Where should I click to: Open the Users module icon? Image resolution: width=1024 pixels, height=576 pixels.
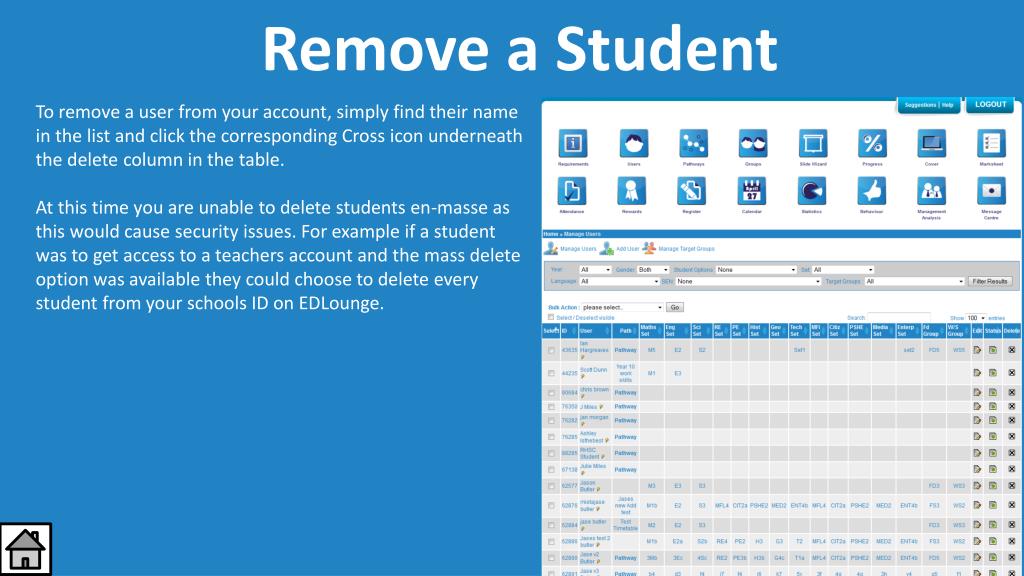[633, 143]
